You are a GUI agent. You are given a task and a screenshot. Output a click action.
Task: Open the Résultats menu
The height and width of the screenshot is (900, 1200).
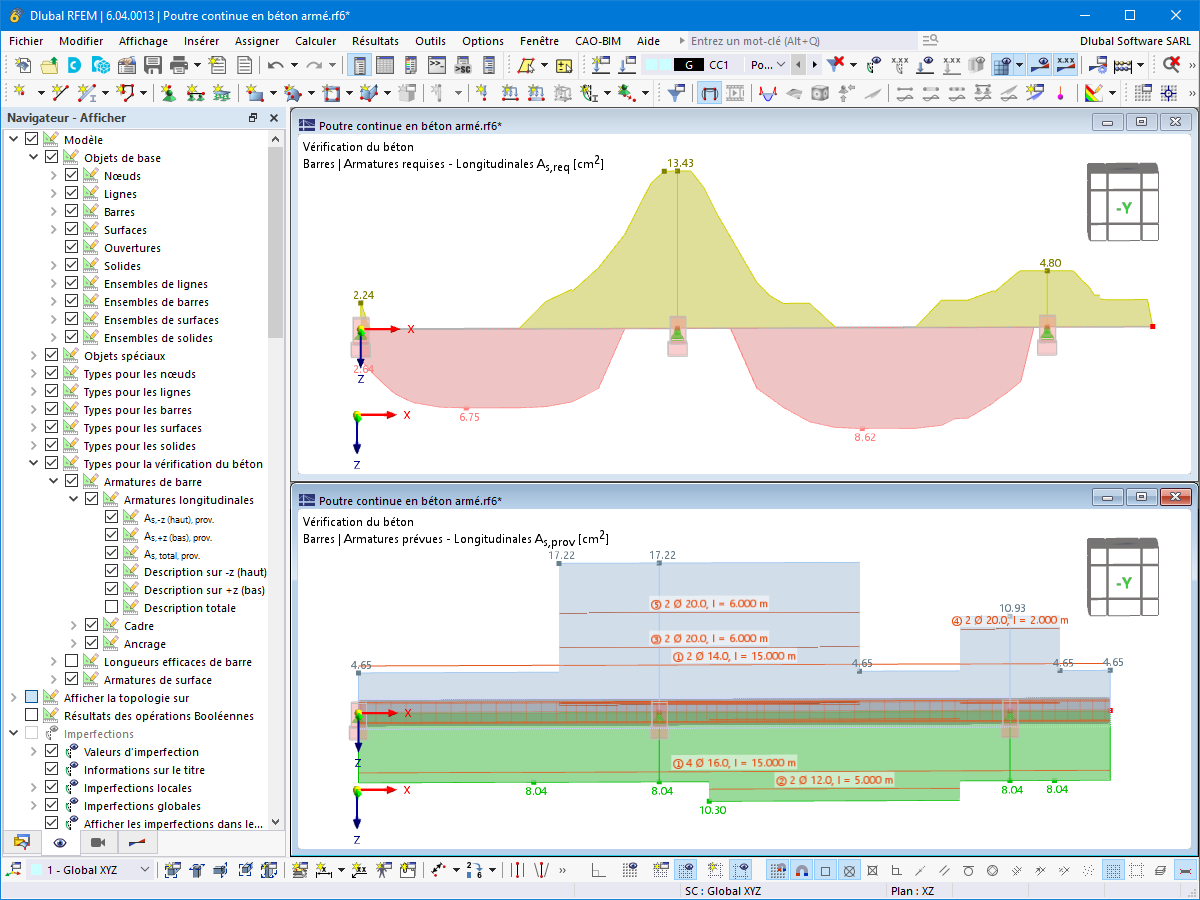(375, 41)
